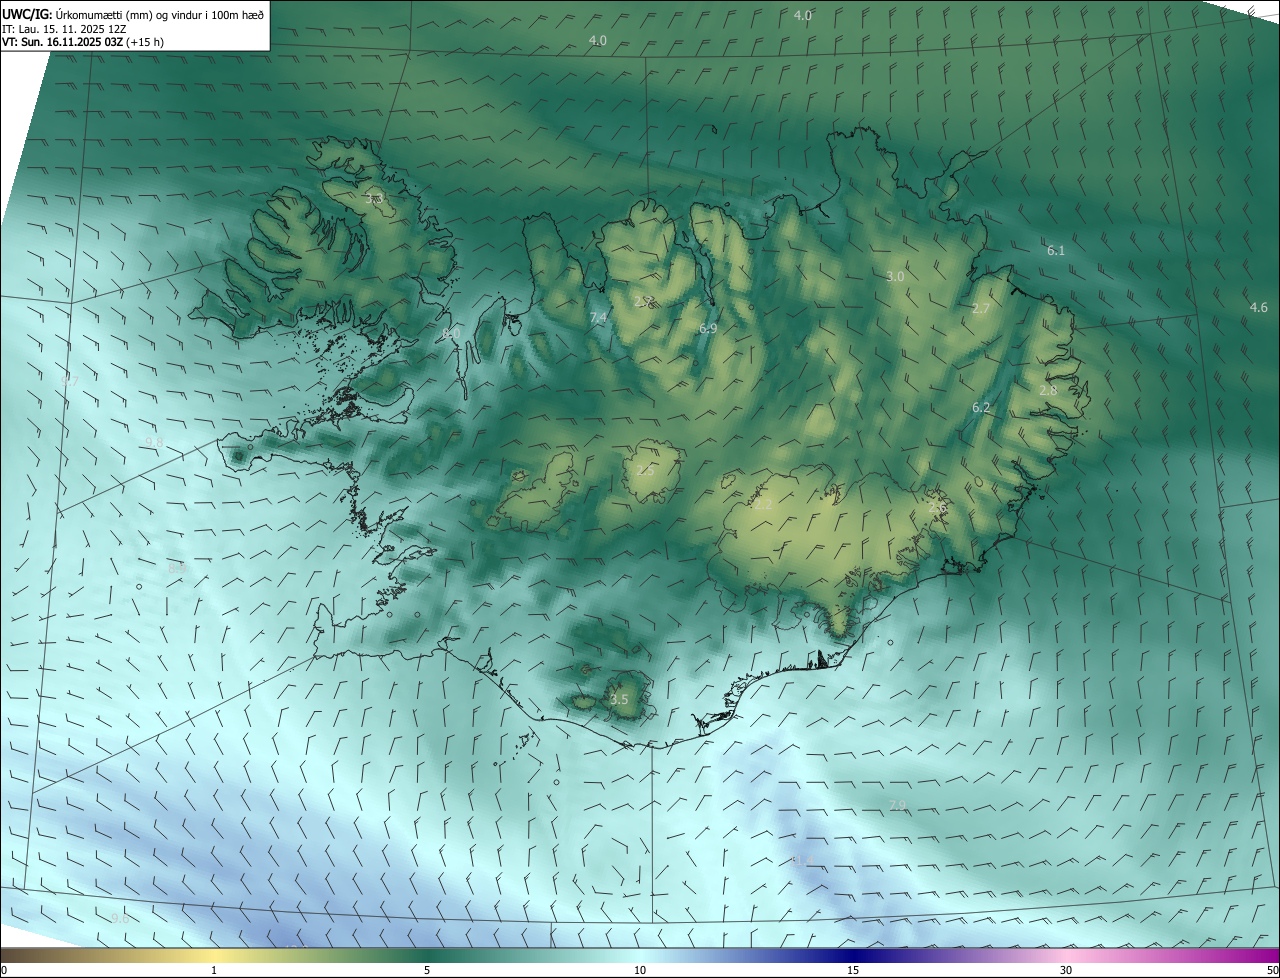This screenshot has width=1280, height=978.
Task: Click the 2.5 value label on the map
Action: pos(645,470)
